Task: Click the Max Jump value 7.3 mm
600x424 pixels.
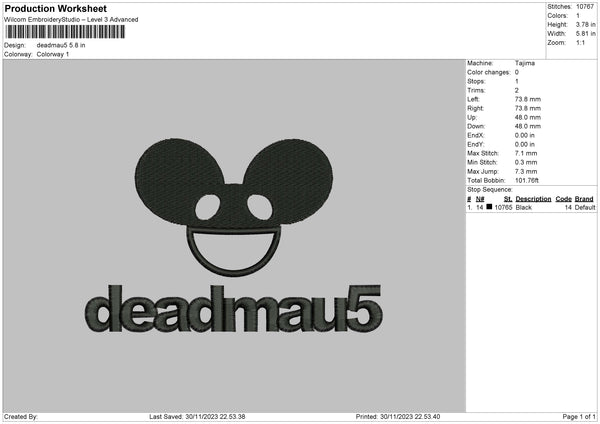Action: pos(526,171)
